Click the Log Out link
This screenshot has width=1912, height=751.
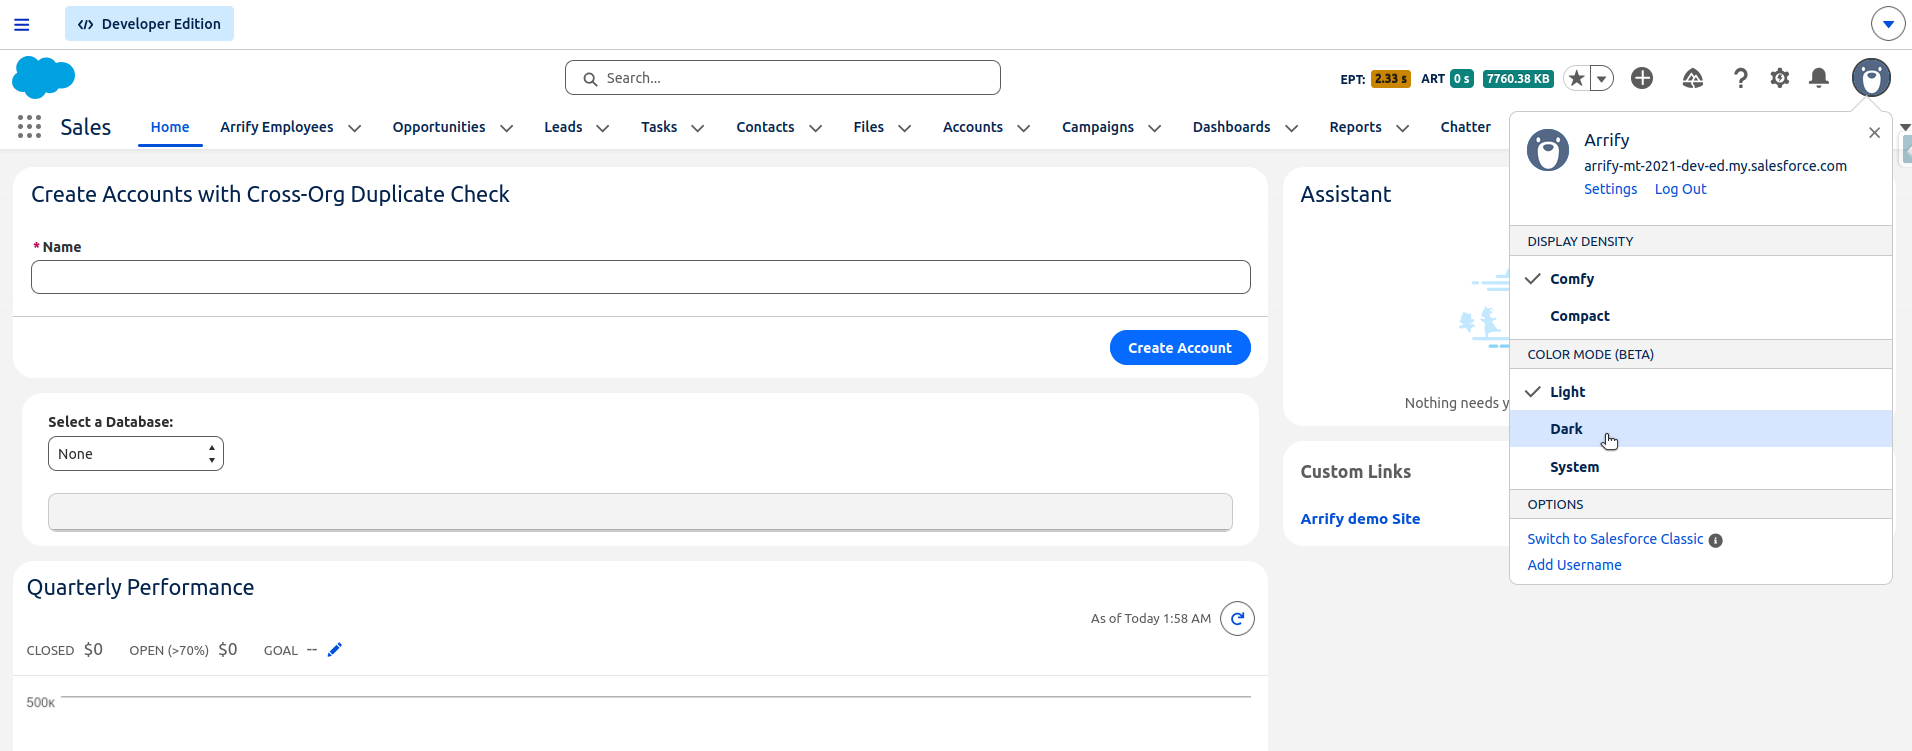[1680, 189]
